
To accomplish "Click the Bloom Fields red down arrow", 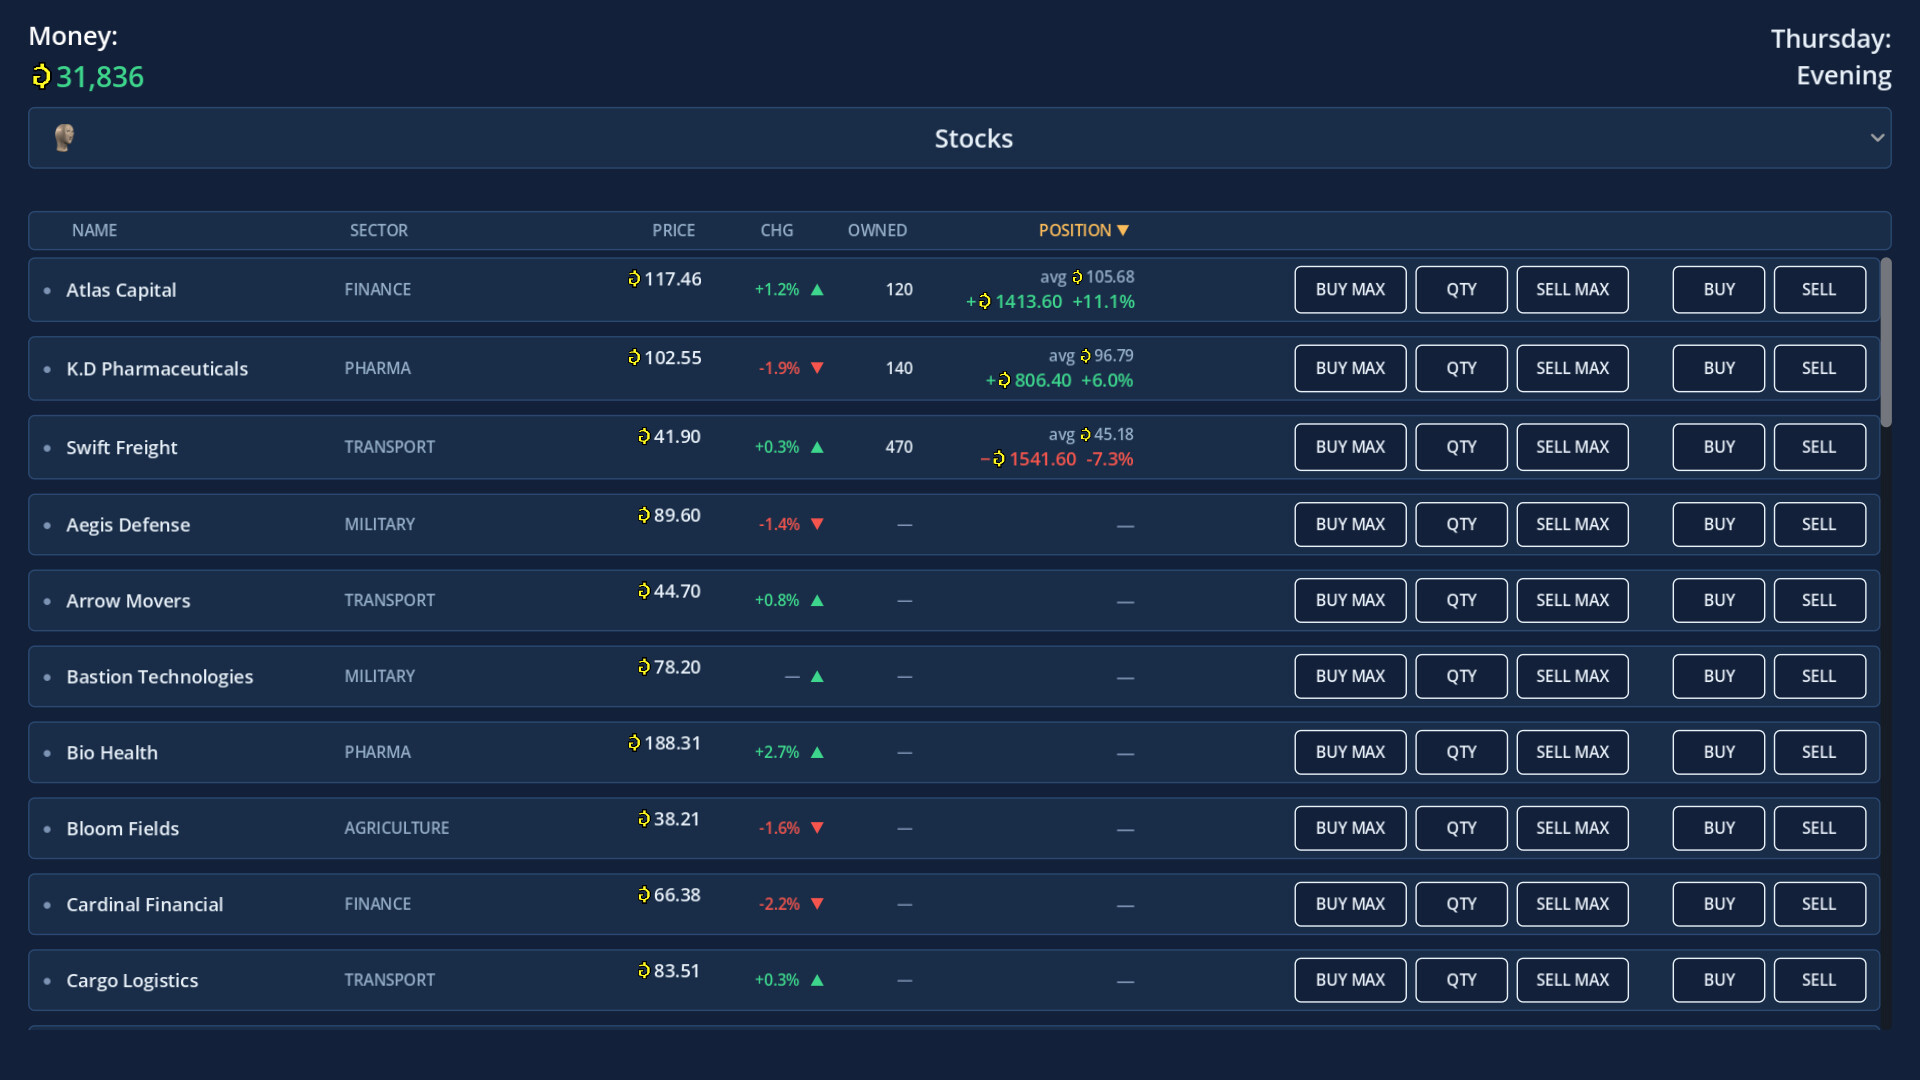I will (x=817, y=828).
